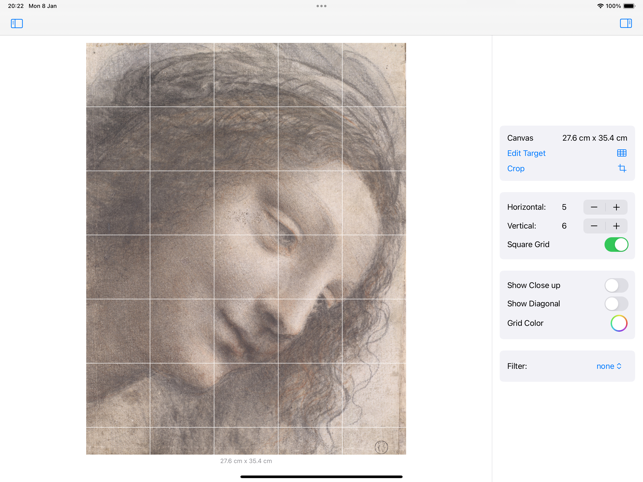Open the three-dot multitasking menu
The width and height of the screenshot is (643, 482).
tap(322, 6)
